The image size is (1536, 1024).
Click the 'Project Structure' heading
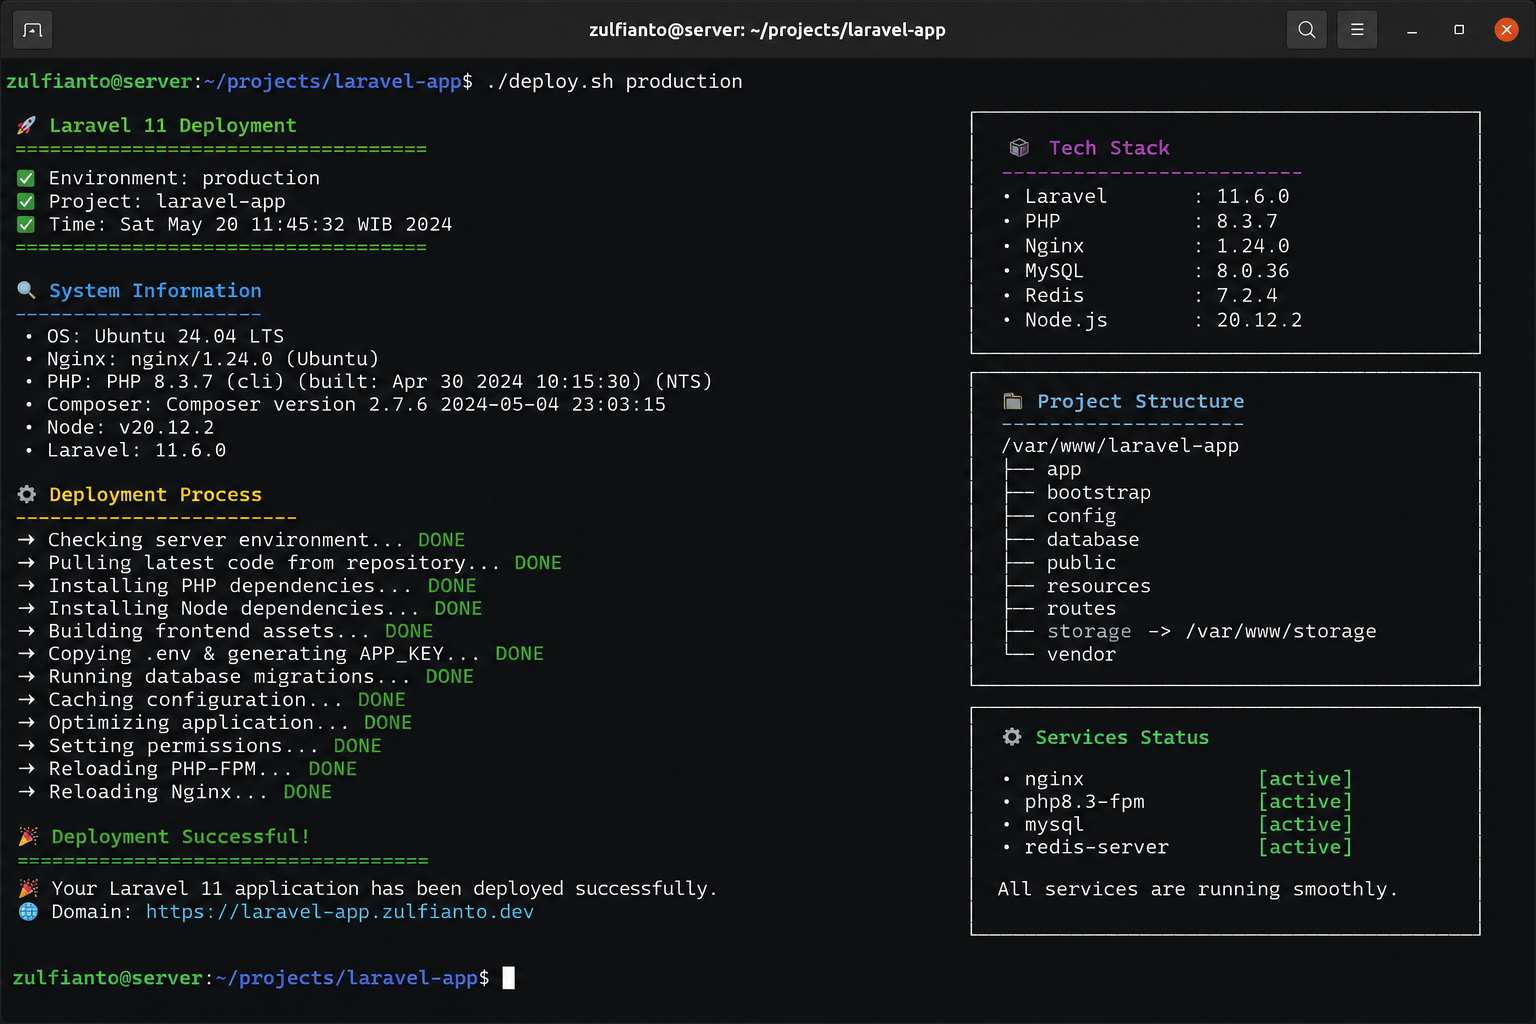[1141, 401]
